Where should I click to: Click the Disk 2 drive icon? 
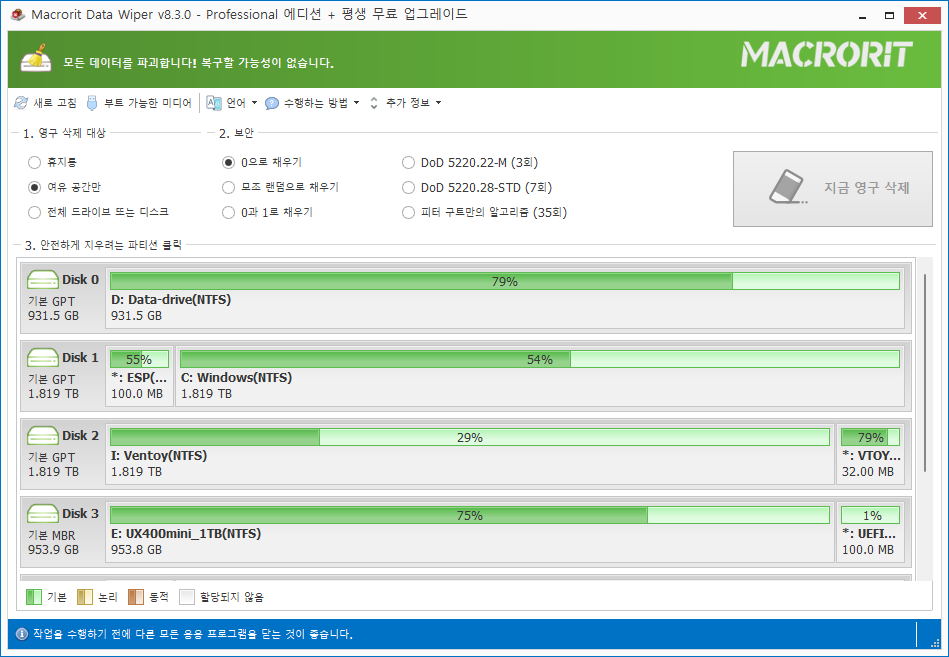click(x=43, y=436)
